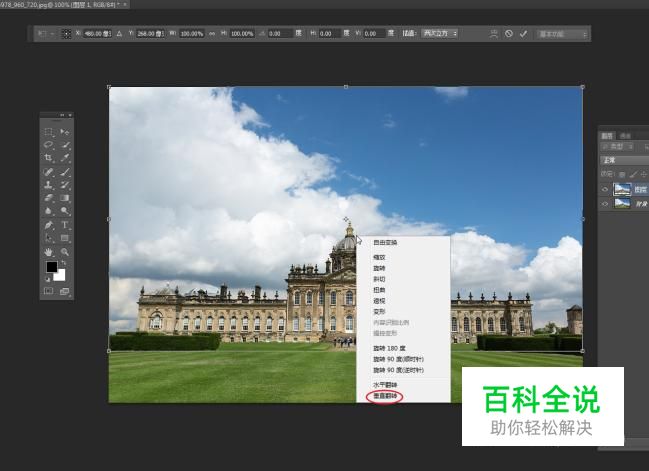Image resolution: width=649 pixels, height=471 pixels.
Task: Switch to the Channels panel tab
Action: point(625,136)
